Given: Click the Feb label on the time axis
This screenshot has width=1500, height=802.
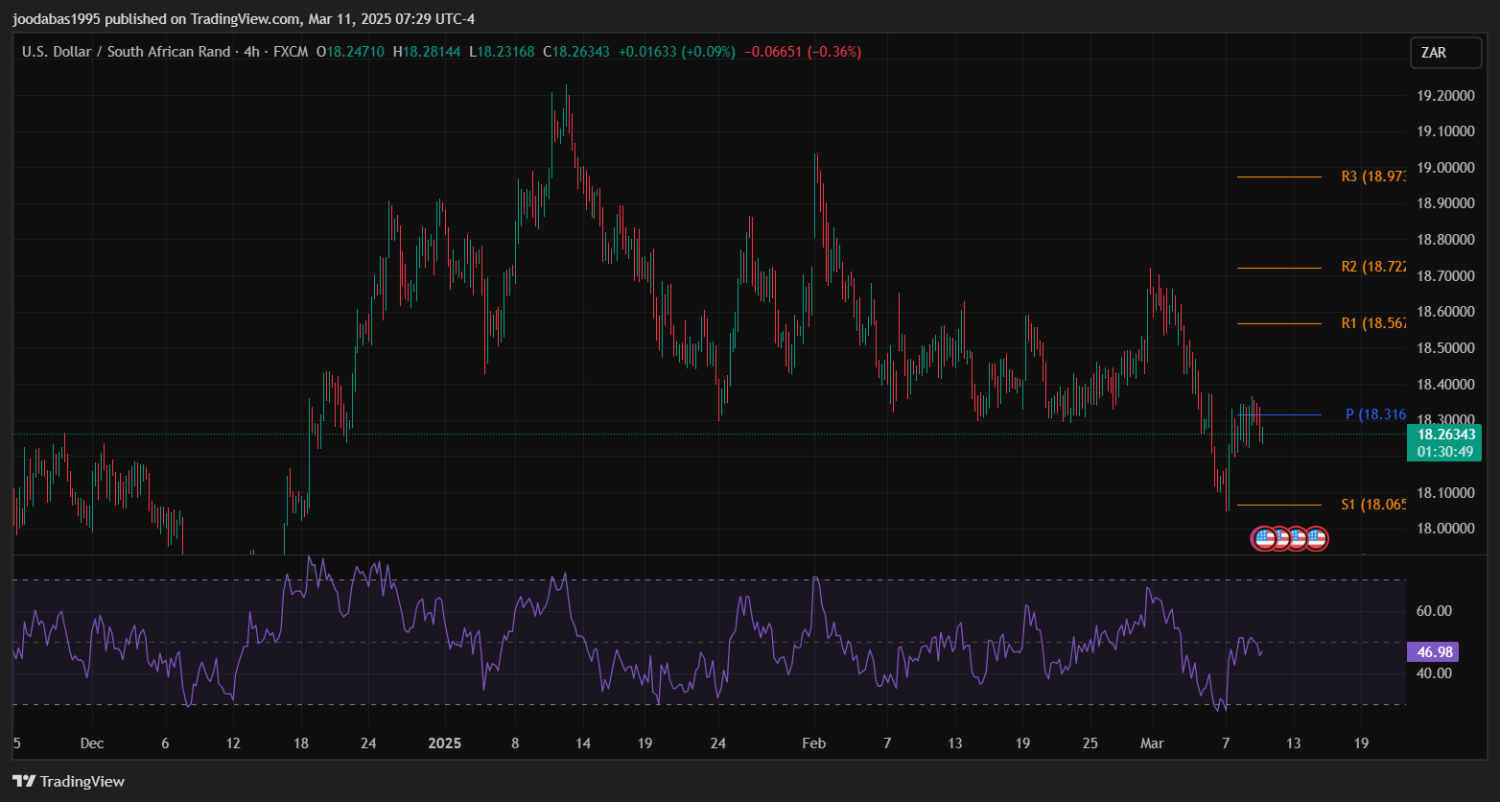Looking at the screenshot, I should pyautogui.click(x=815, y=743).
